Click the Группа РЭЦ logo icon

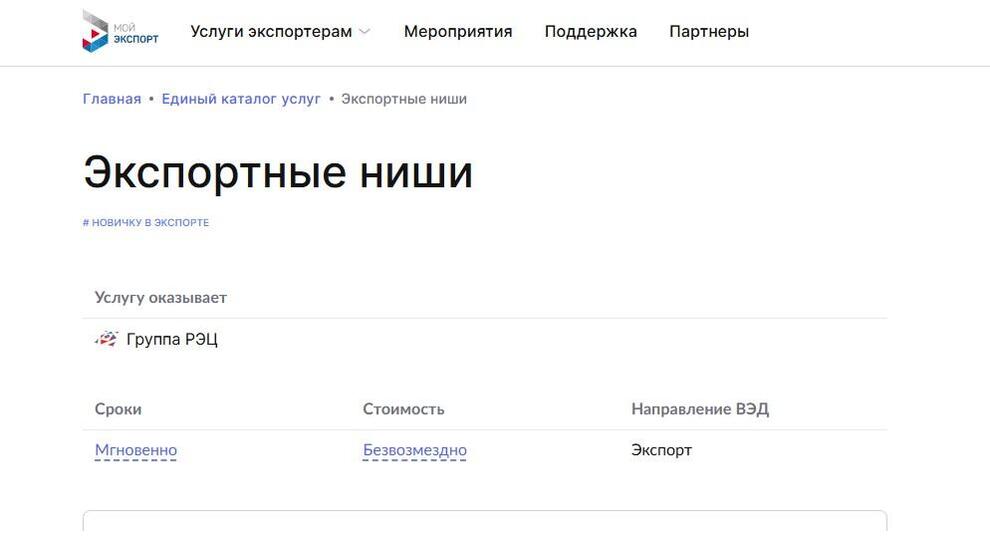[x=107, y=339]
